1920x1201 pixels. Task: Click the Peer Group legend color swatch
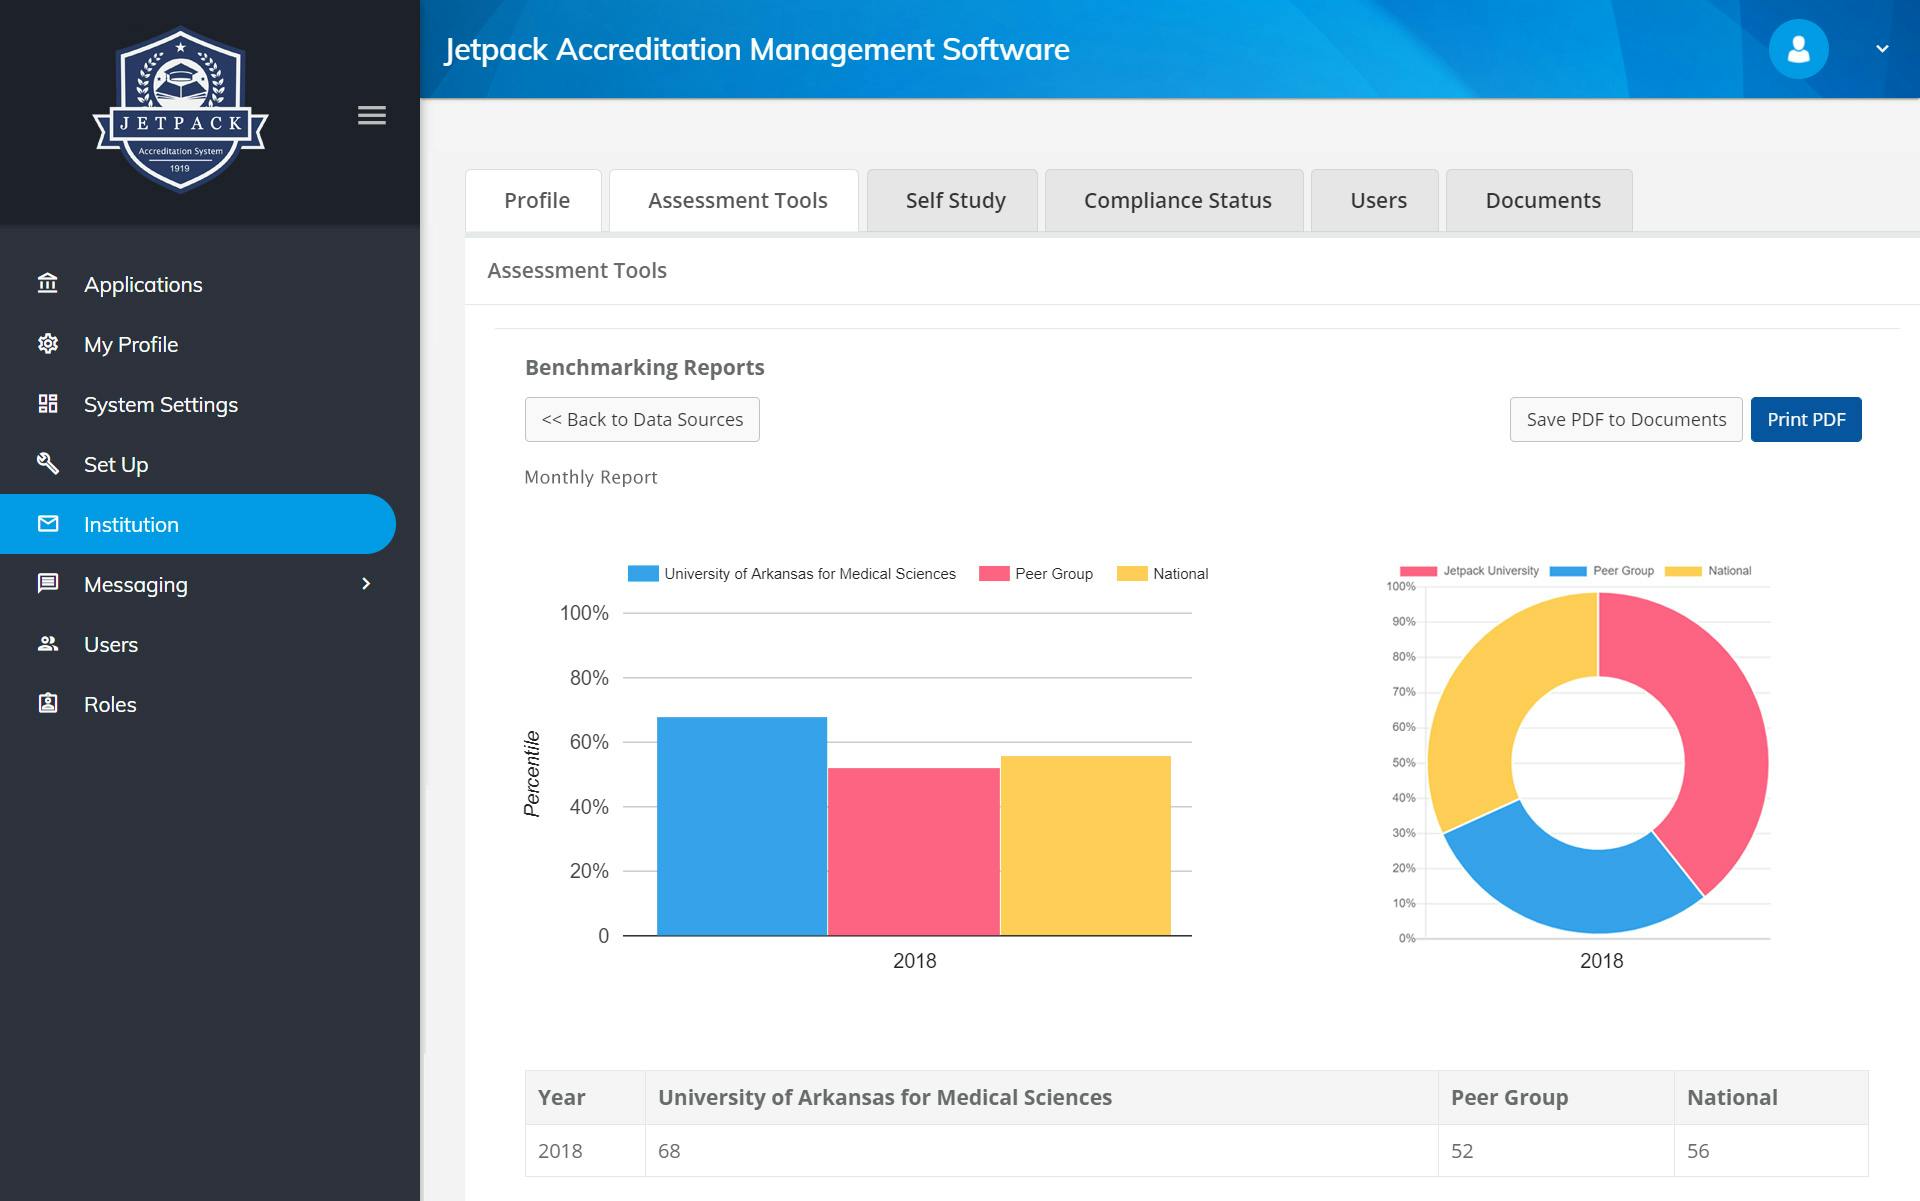pyautogui.click(x=994, y=573)
